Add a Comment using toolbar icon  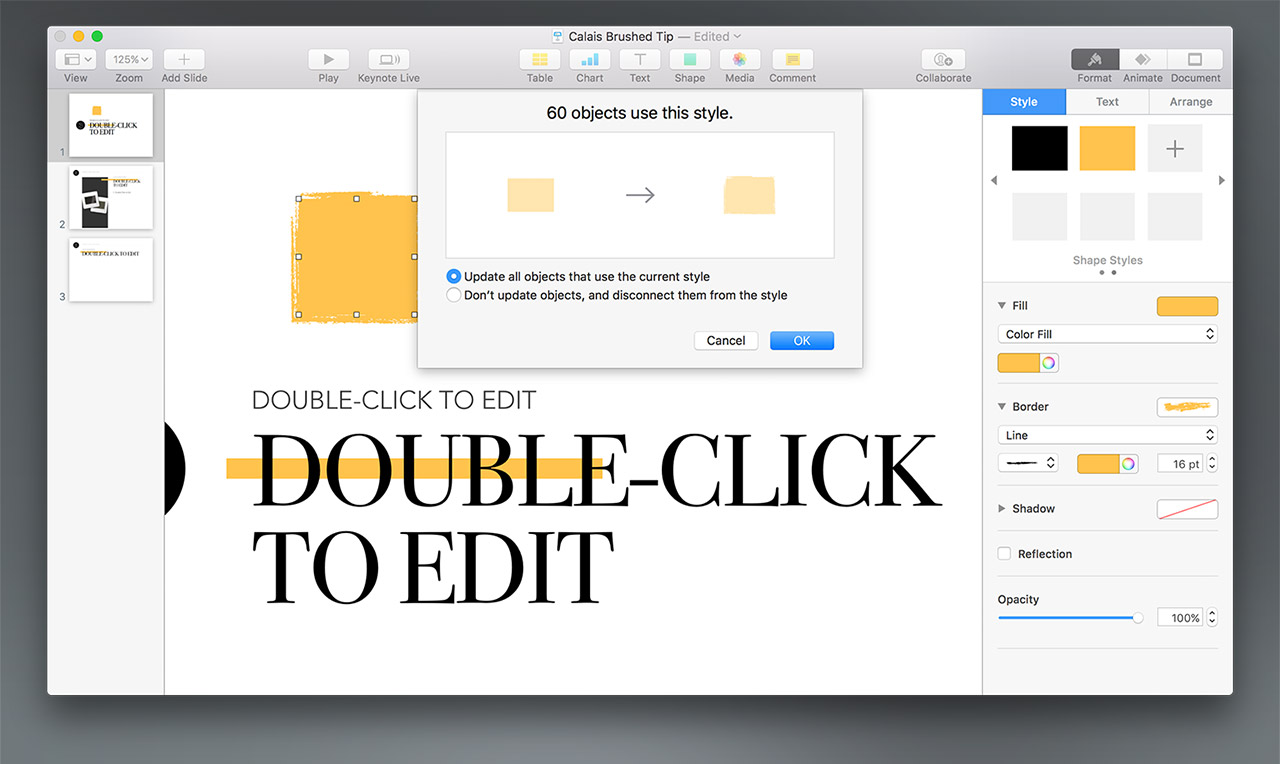click(x=792, y=60)
